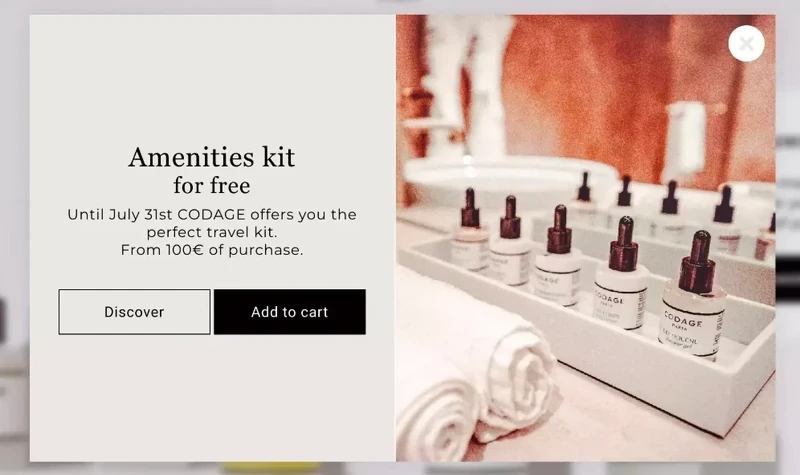
Task: Click the dropper cap of the nearest bottle
Action: (x=698, y=263)
